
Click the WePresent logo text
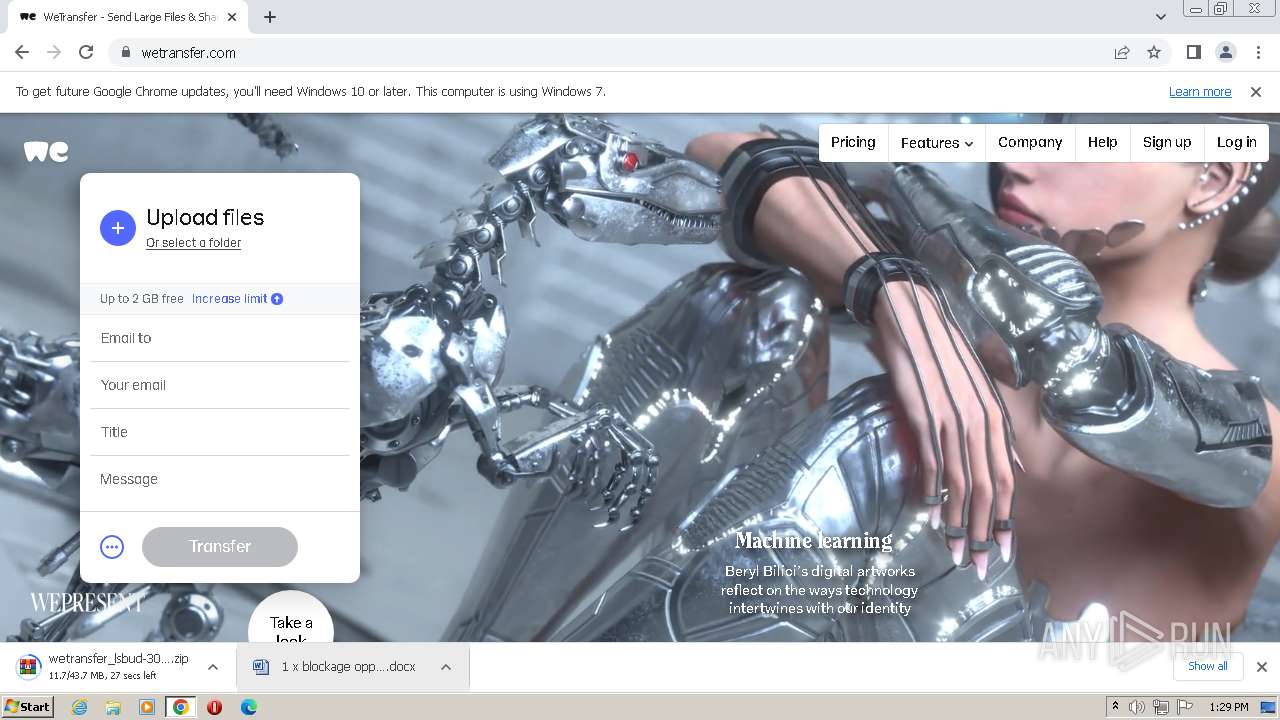pos(88,602)
